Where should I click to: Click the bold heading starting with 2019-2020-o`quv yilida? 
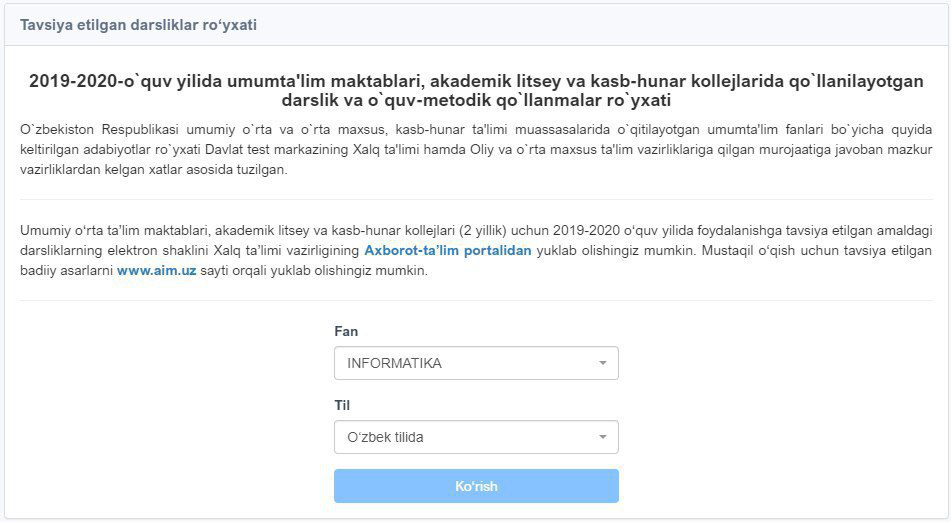[476, 82]
